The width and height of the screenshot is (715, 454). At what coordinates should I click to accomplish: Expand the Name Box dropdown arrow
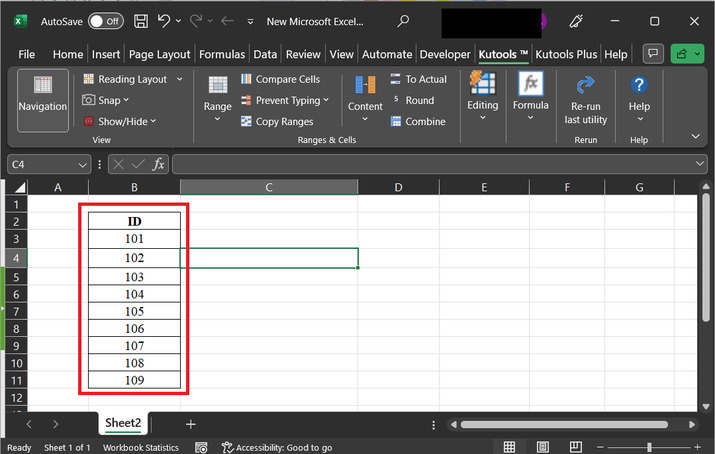(83, 164)
